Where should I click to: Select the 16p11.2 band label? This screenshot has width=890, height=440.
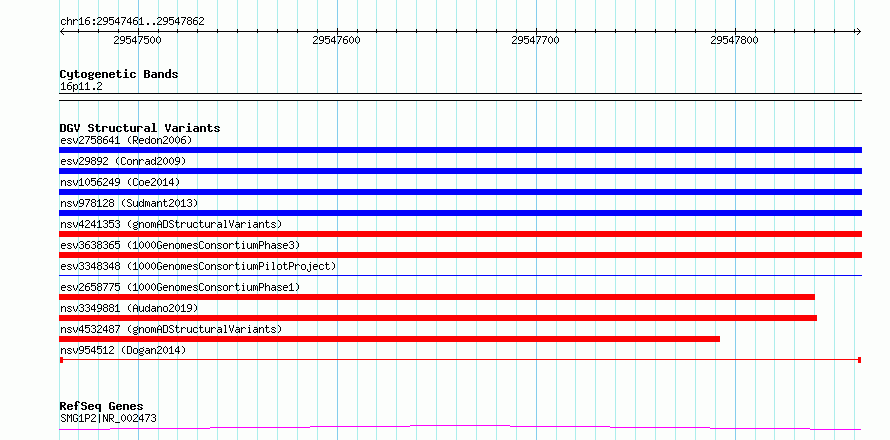pos(81,87)
